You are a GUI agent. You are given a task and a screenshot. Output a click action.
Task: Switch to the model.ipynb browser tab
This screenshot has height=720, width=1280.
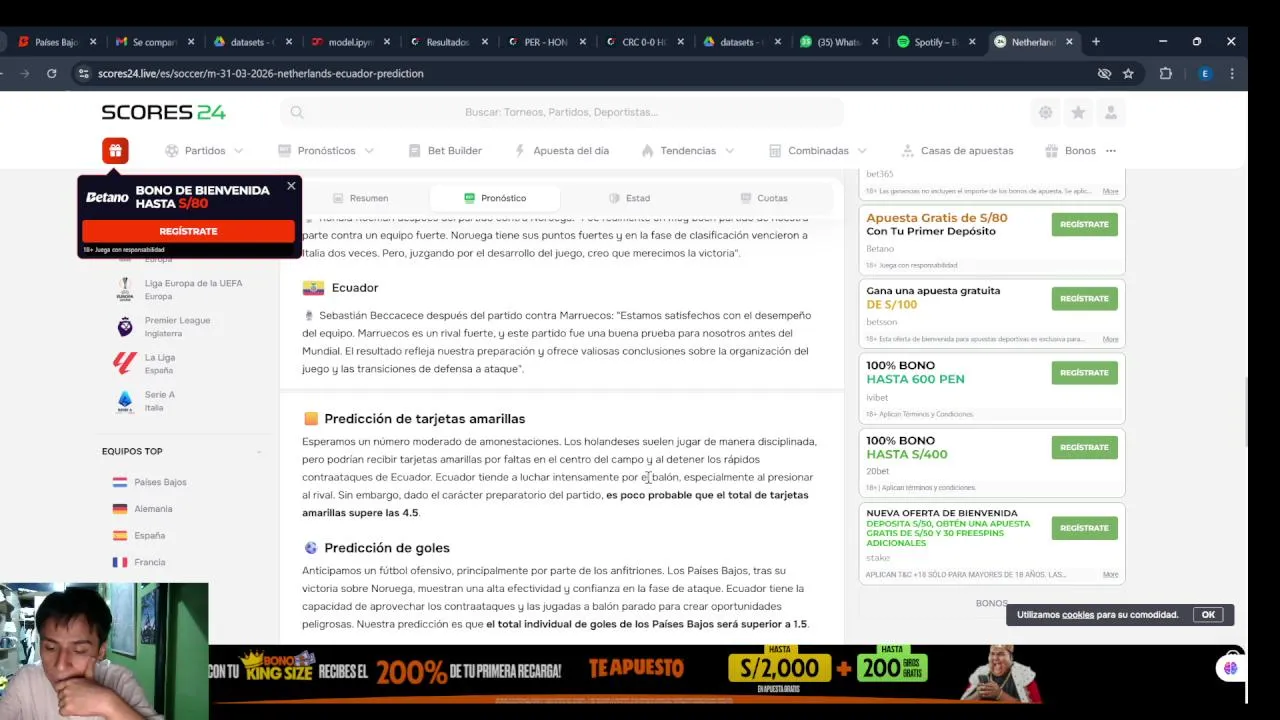tap(350, 42)
